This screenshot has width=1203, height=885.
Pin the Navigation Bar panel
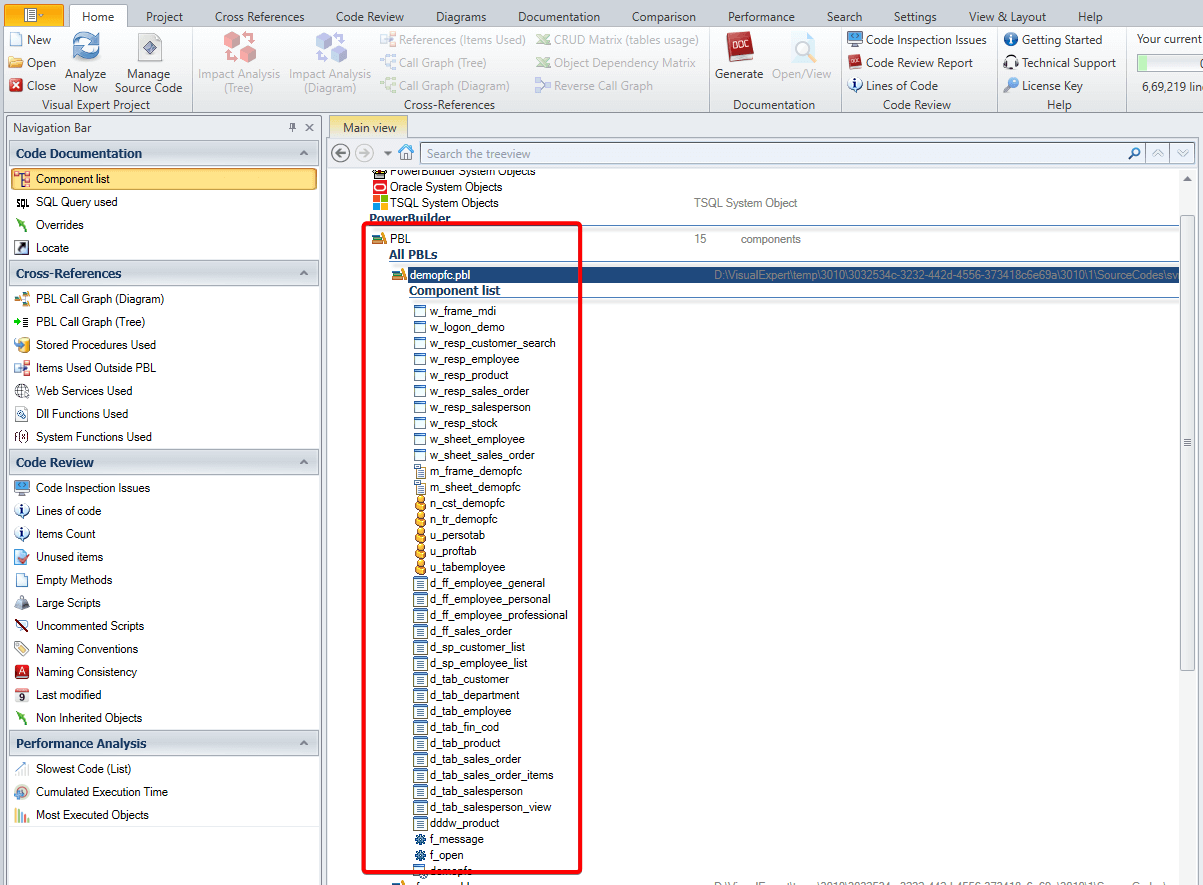pyautogui.click(x=293, y=128)
